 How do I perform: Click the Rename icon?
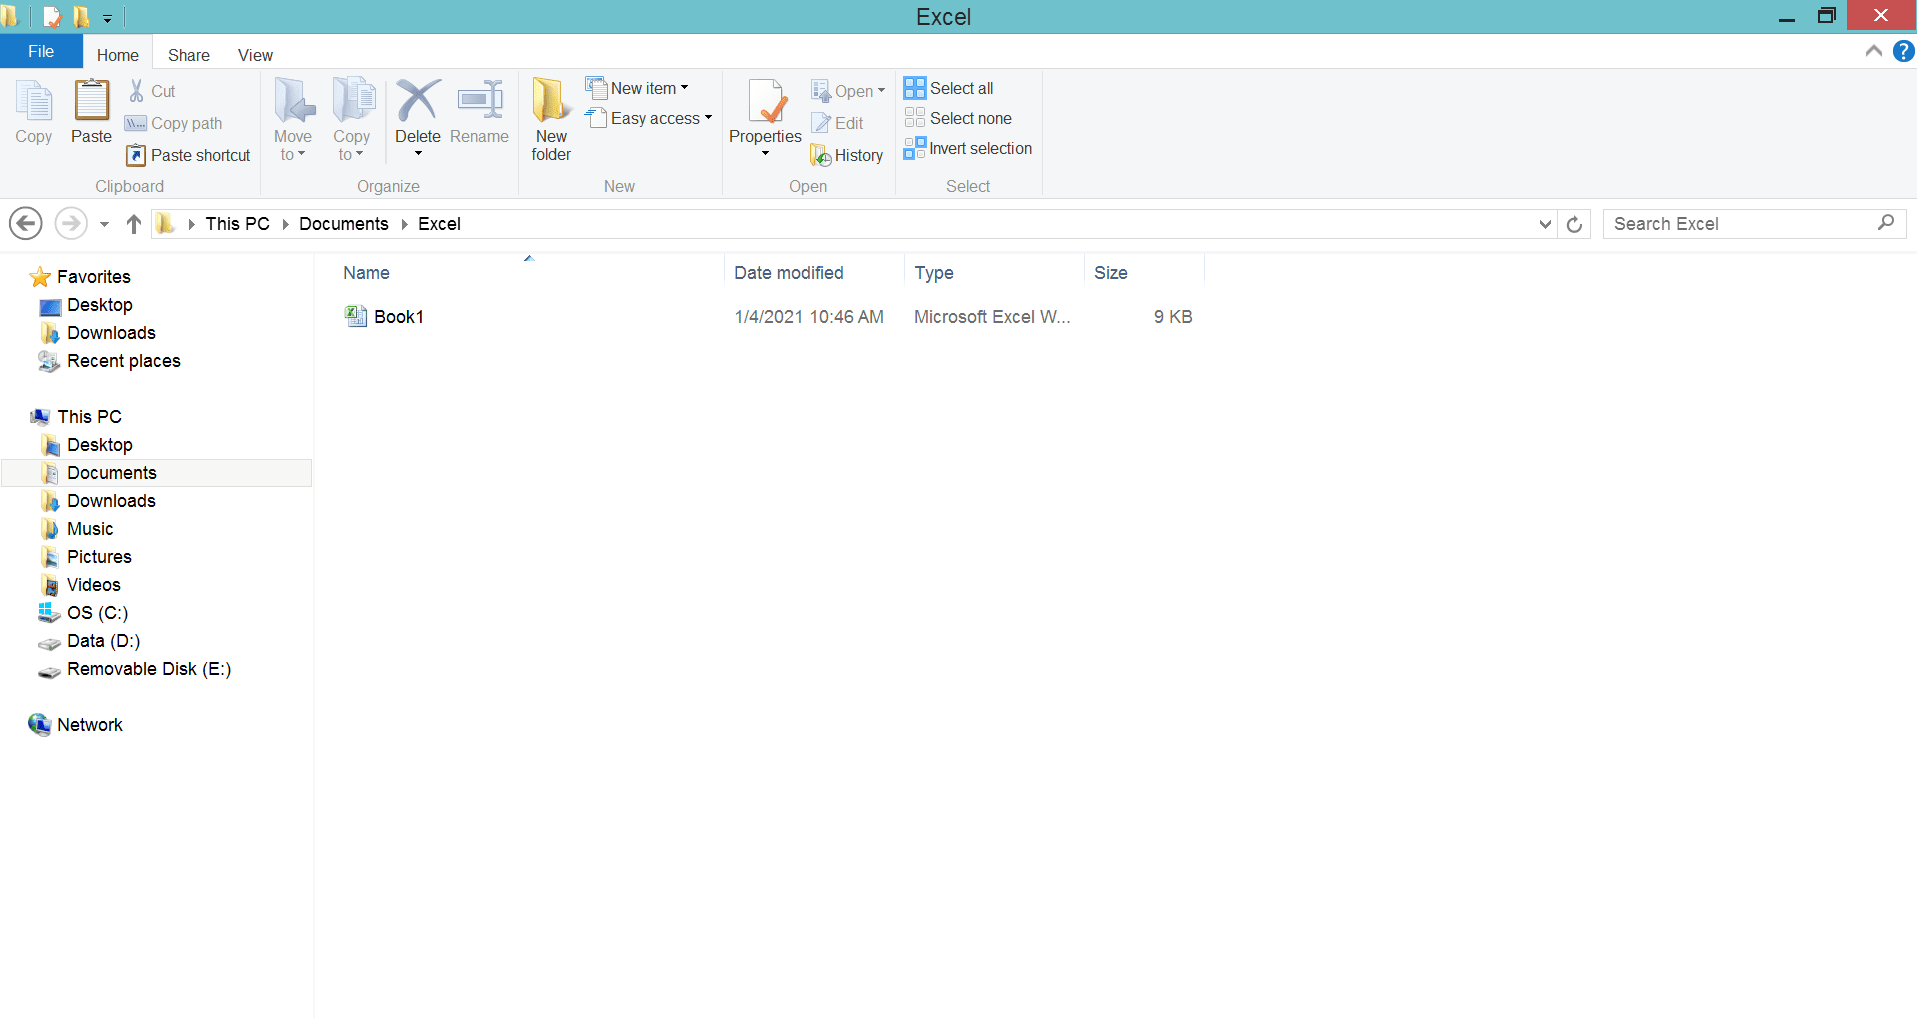480,100
